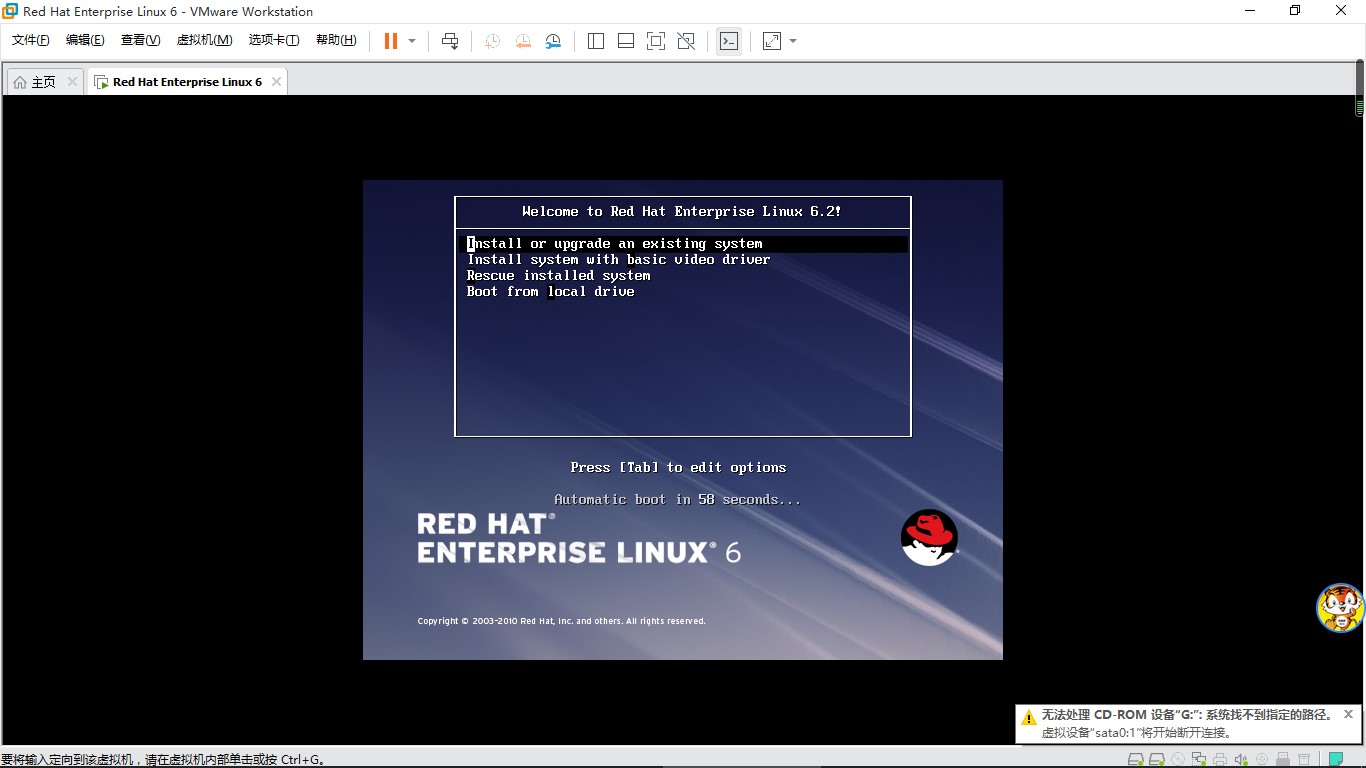Click the second CD/DVD drive status icon

point(1262,759)
